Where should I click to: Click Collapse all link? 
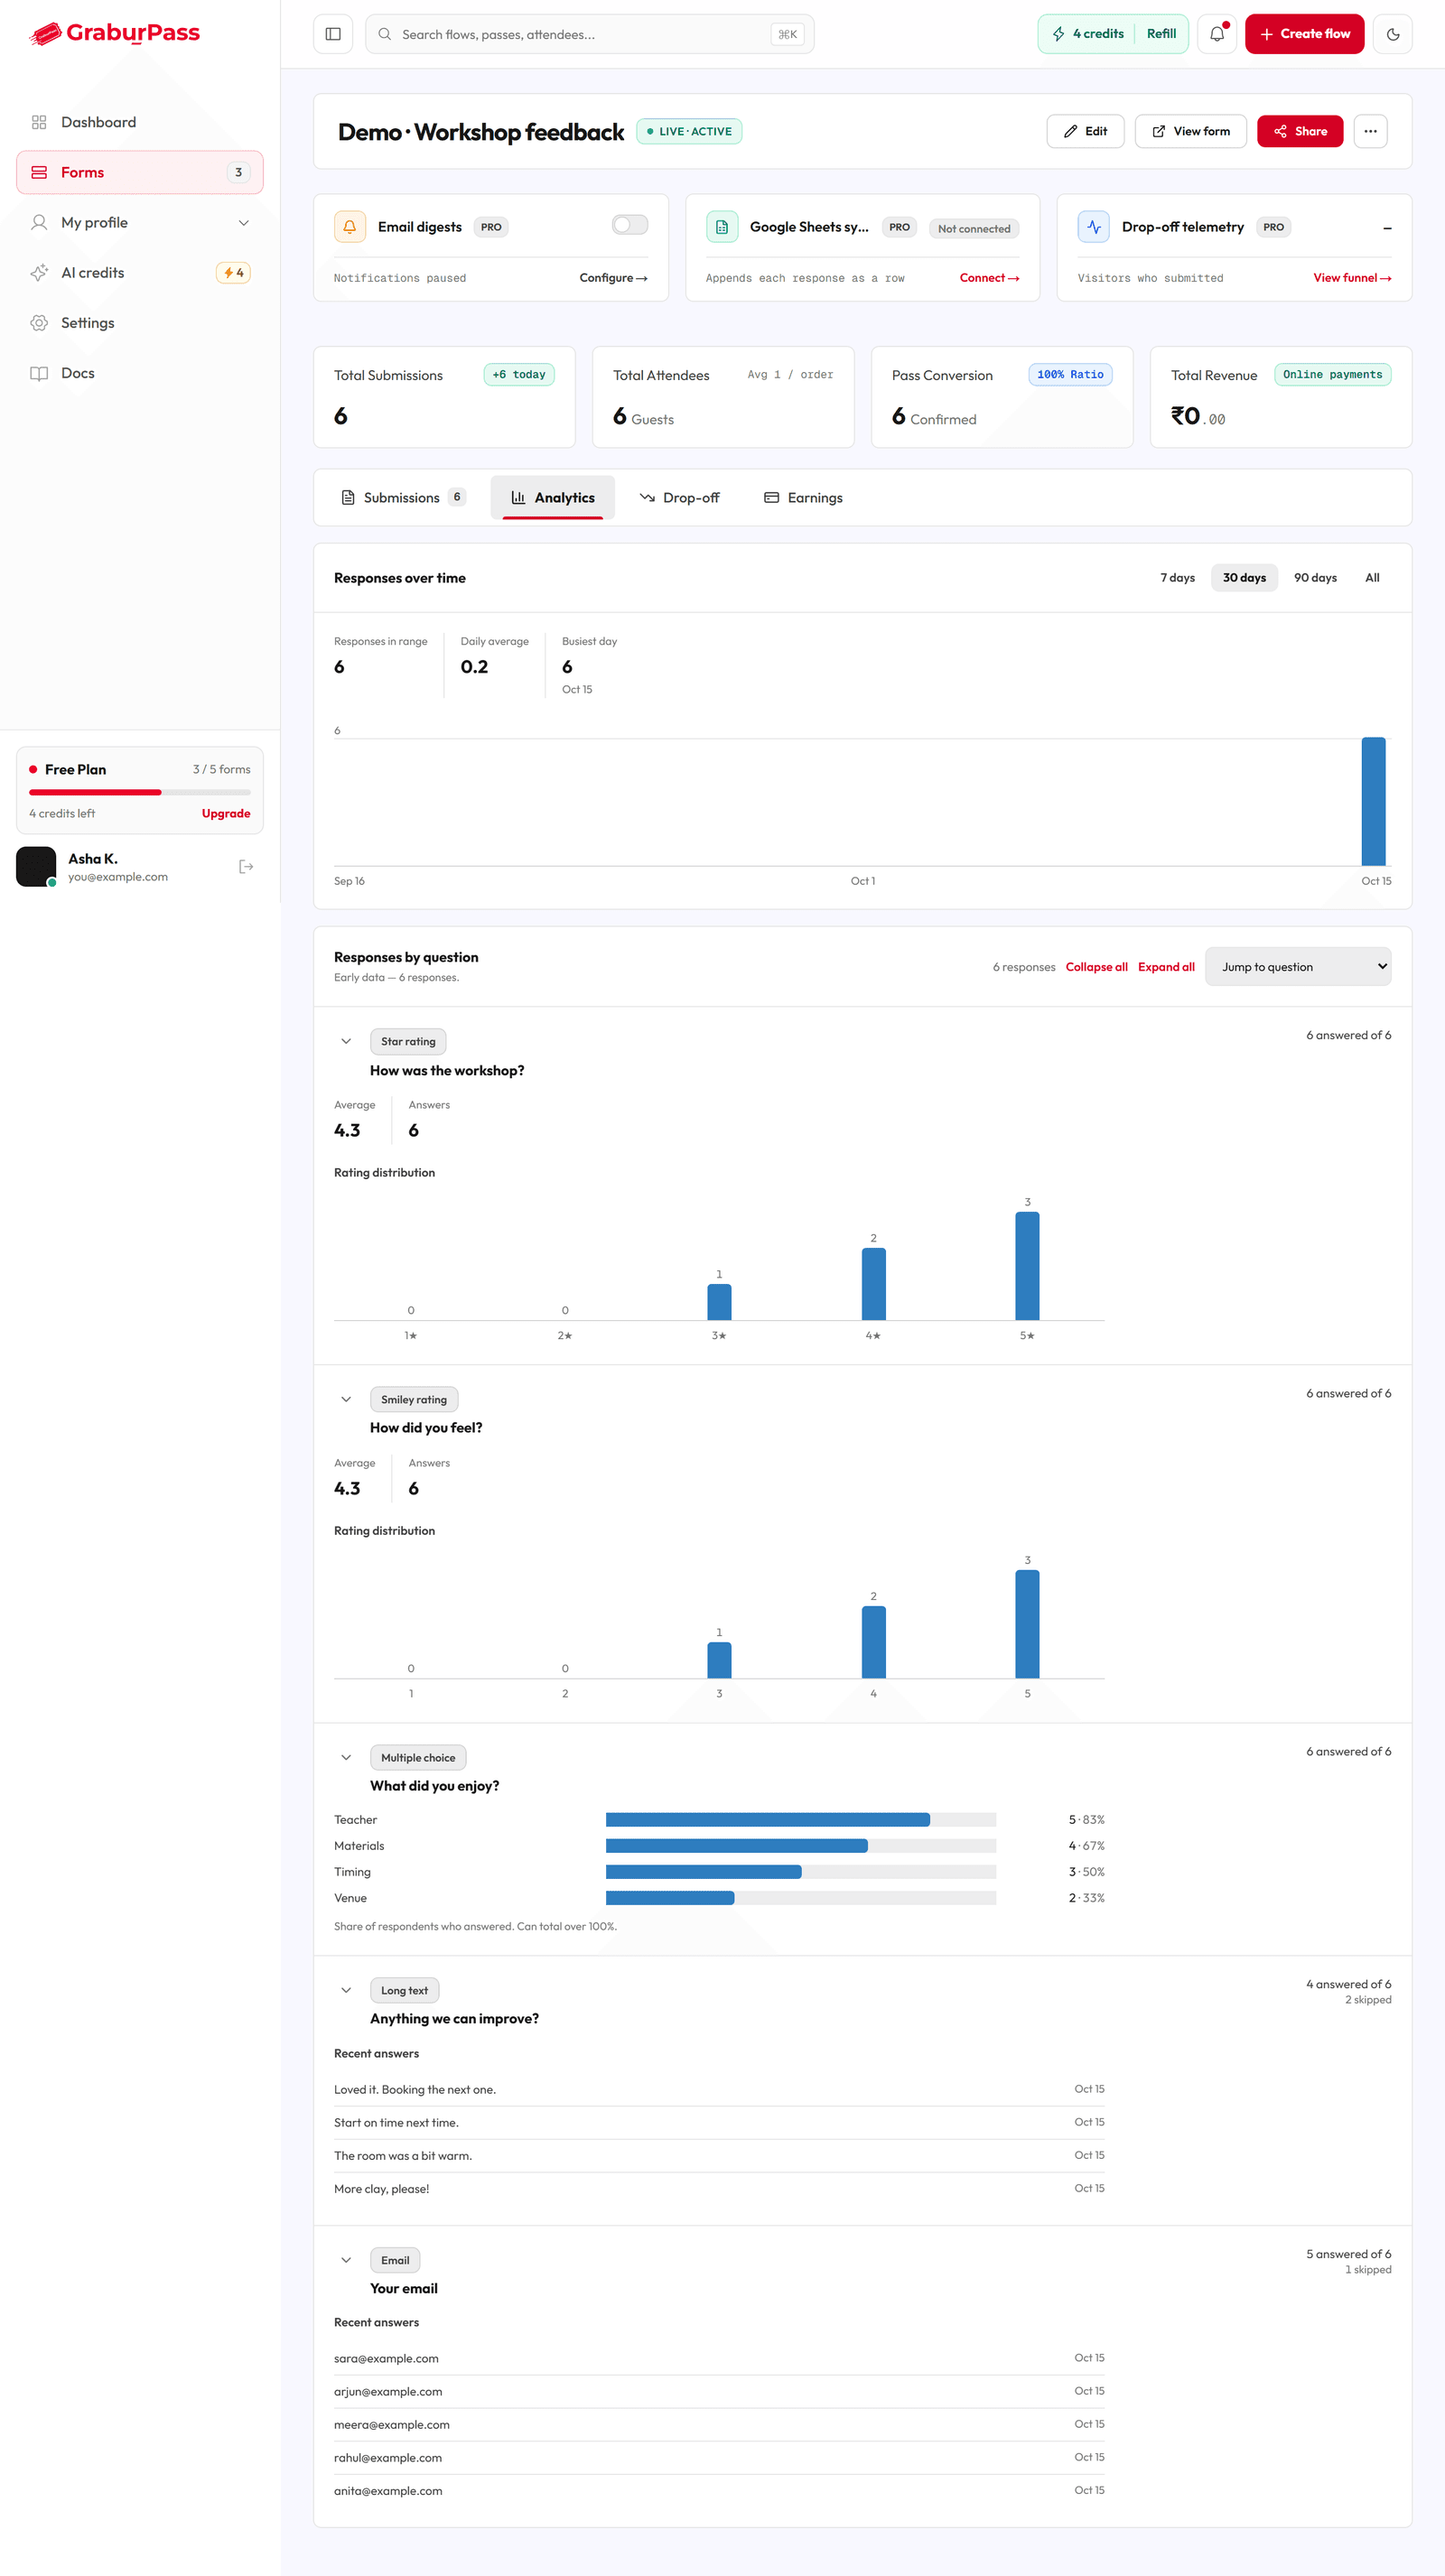(1097, 967)
